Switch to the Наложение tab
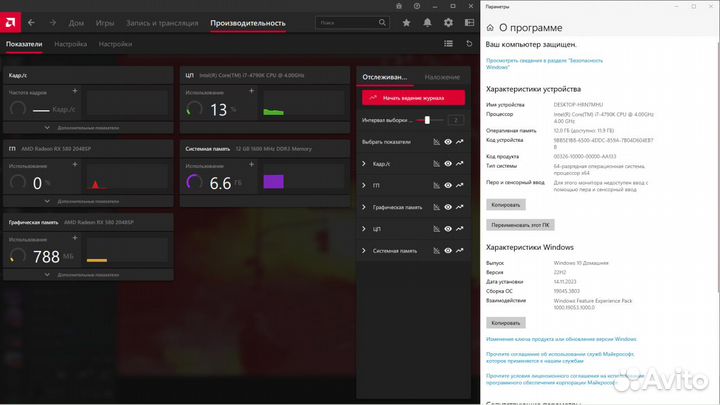The width and height of the screenshot is (720, 405). (x=442, y=77)
